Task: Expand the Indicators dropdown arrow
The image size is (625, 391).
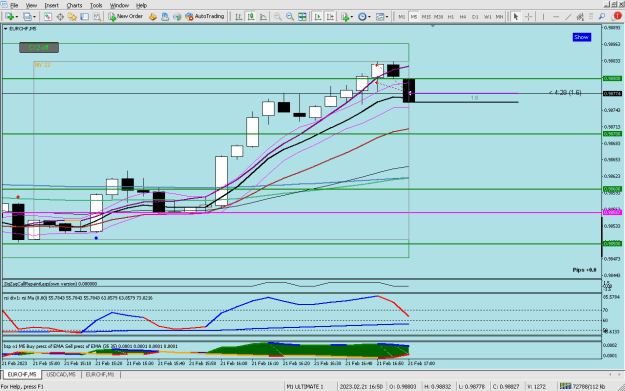Action: click(352, 17)
